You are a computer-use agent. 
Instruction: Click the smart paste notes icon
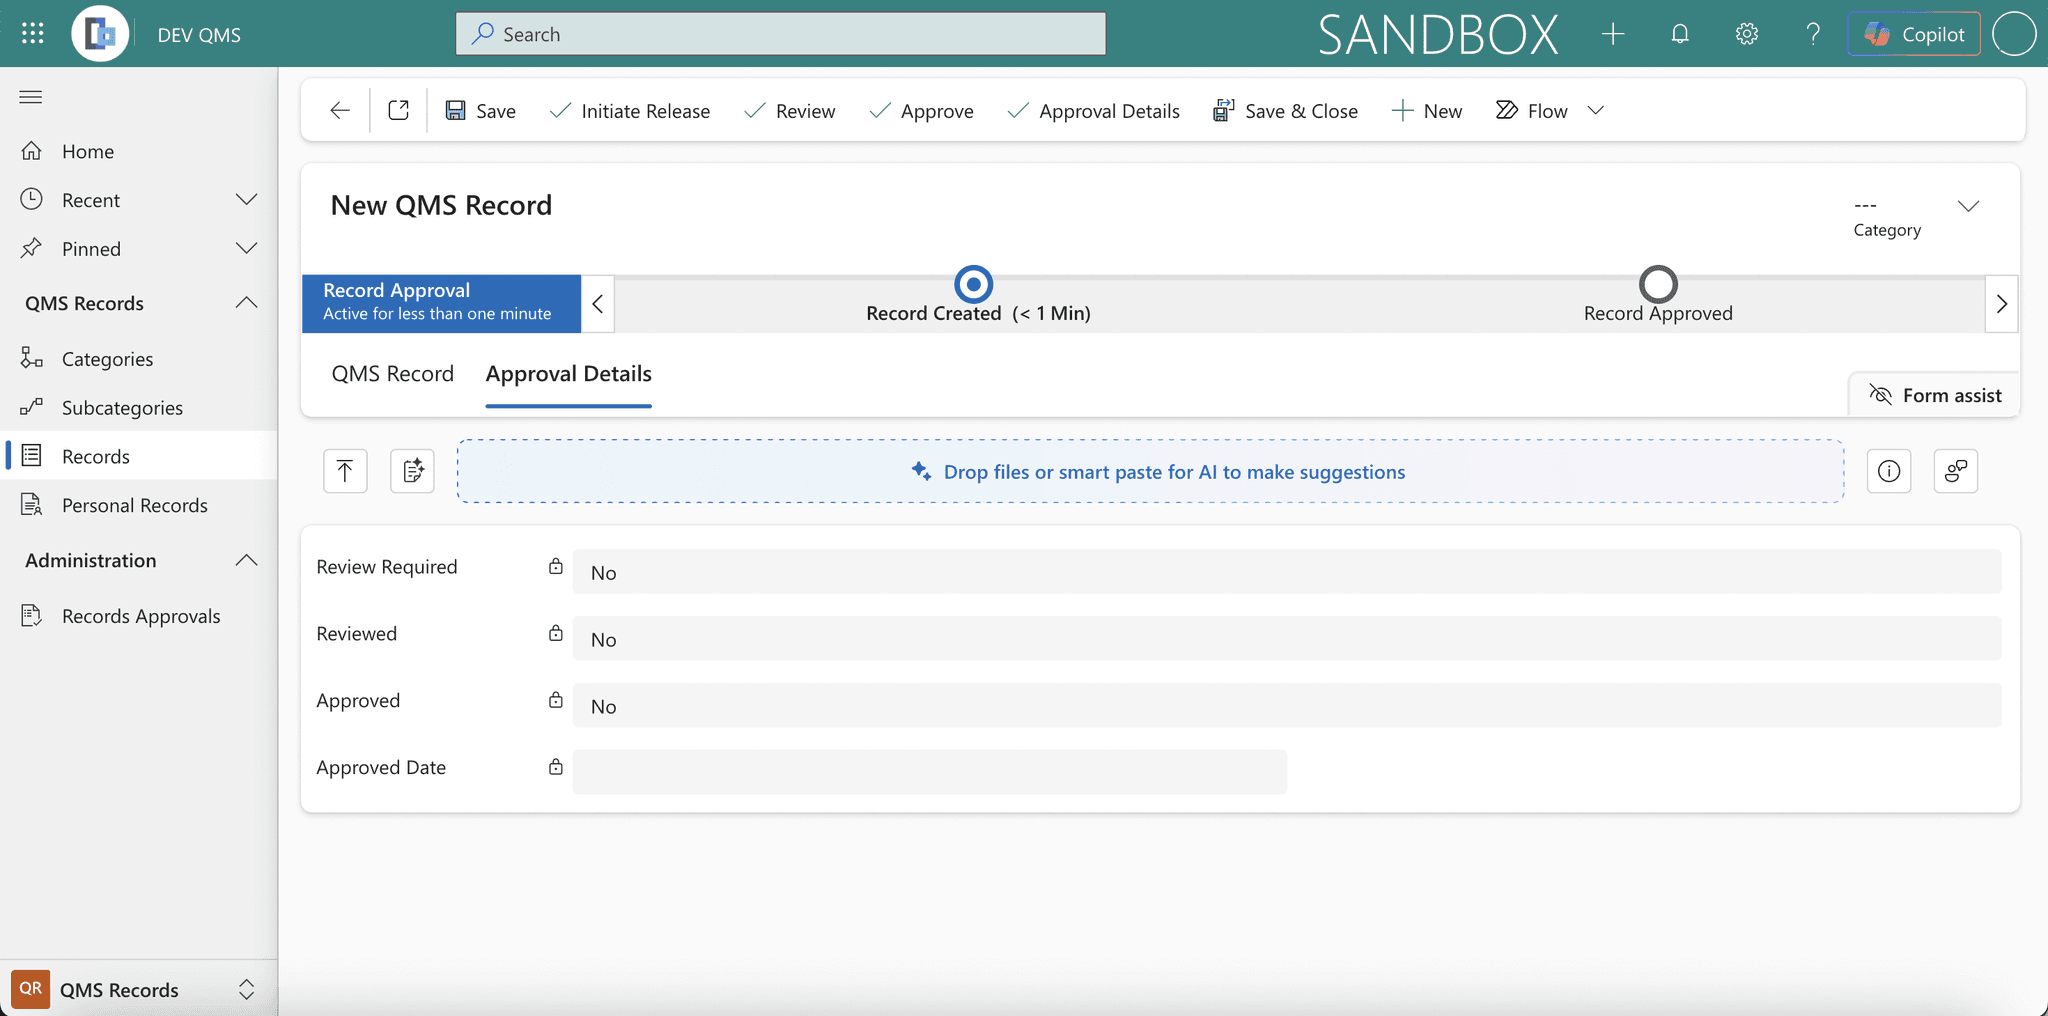(x=412, y=470)
